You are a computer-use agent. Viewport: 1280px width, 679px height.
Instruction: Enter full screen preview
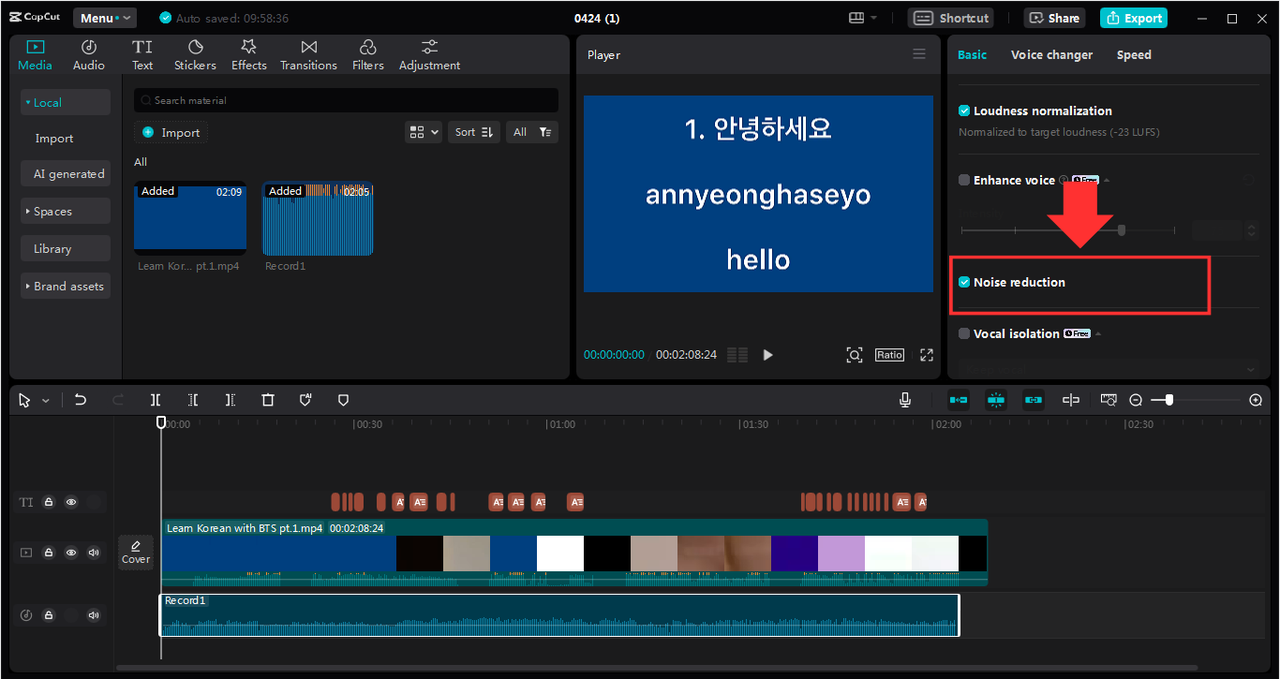pyautogui.click(x=927, y=355)
